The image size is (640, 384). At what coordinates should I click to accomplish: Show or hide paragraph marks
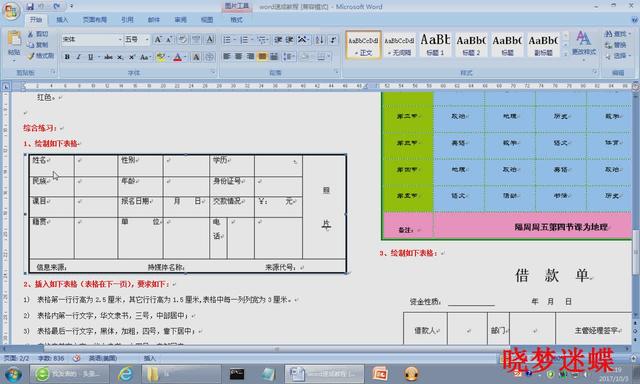tap(333, 40)
